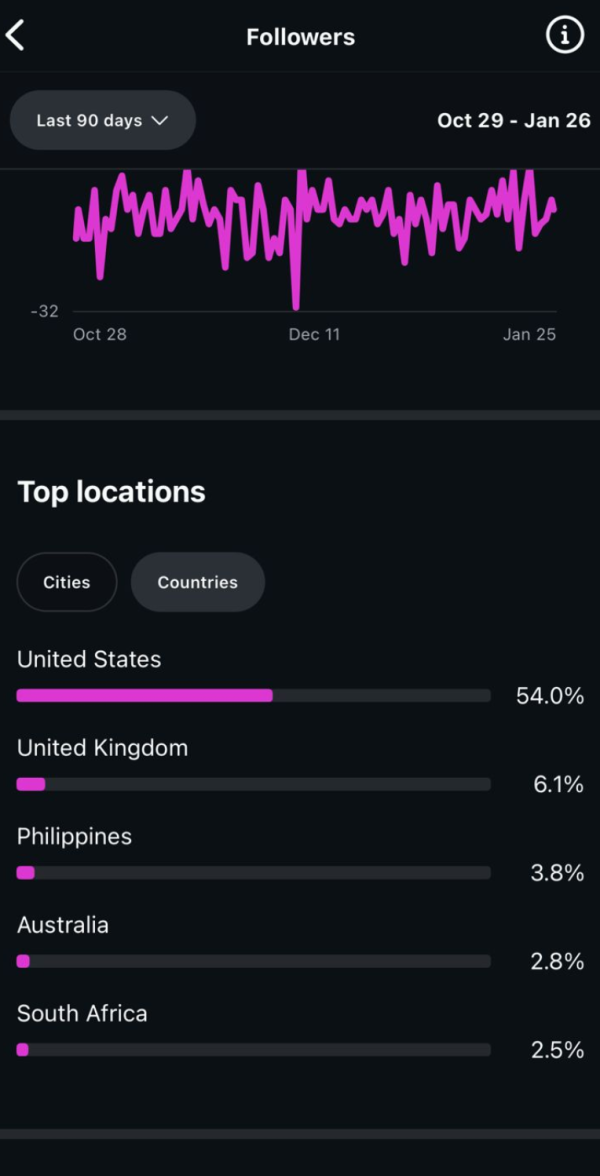This screenshot has width=600, height=1176.
Task: Tap the back arrow icon
Action: pyautogui.click(x=16, y=37)
